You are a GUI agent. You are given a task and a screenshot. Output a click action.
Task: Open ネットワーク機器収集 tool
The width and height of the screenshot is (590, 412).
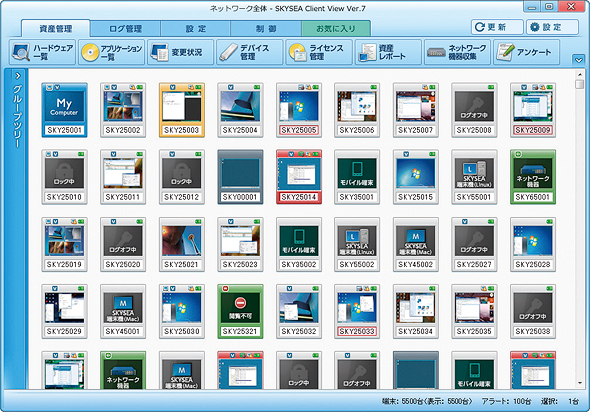(458, 52)
